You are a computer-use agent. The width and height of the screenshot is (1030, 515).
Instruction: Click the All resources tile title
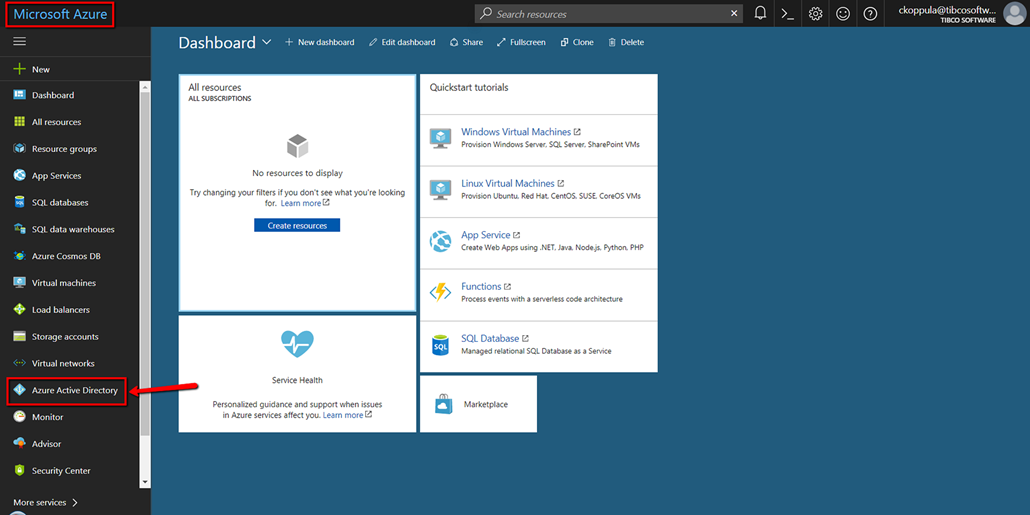(215, 87)
